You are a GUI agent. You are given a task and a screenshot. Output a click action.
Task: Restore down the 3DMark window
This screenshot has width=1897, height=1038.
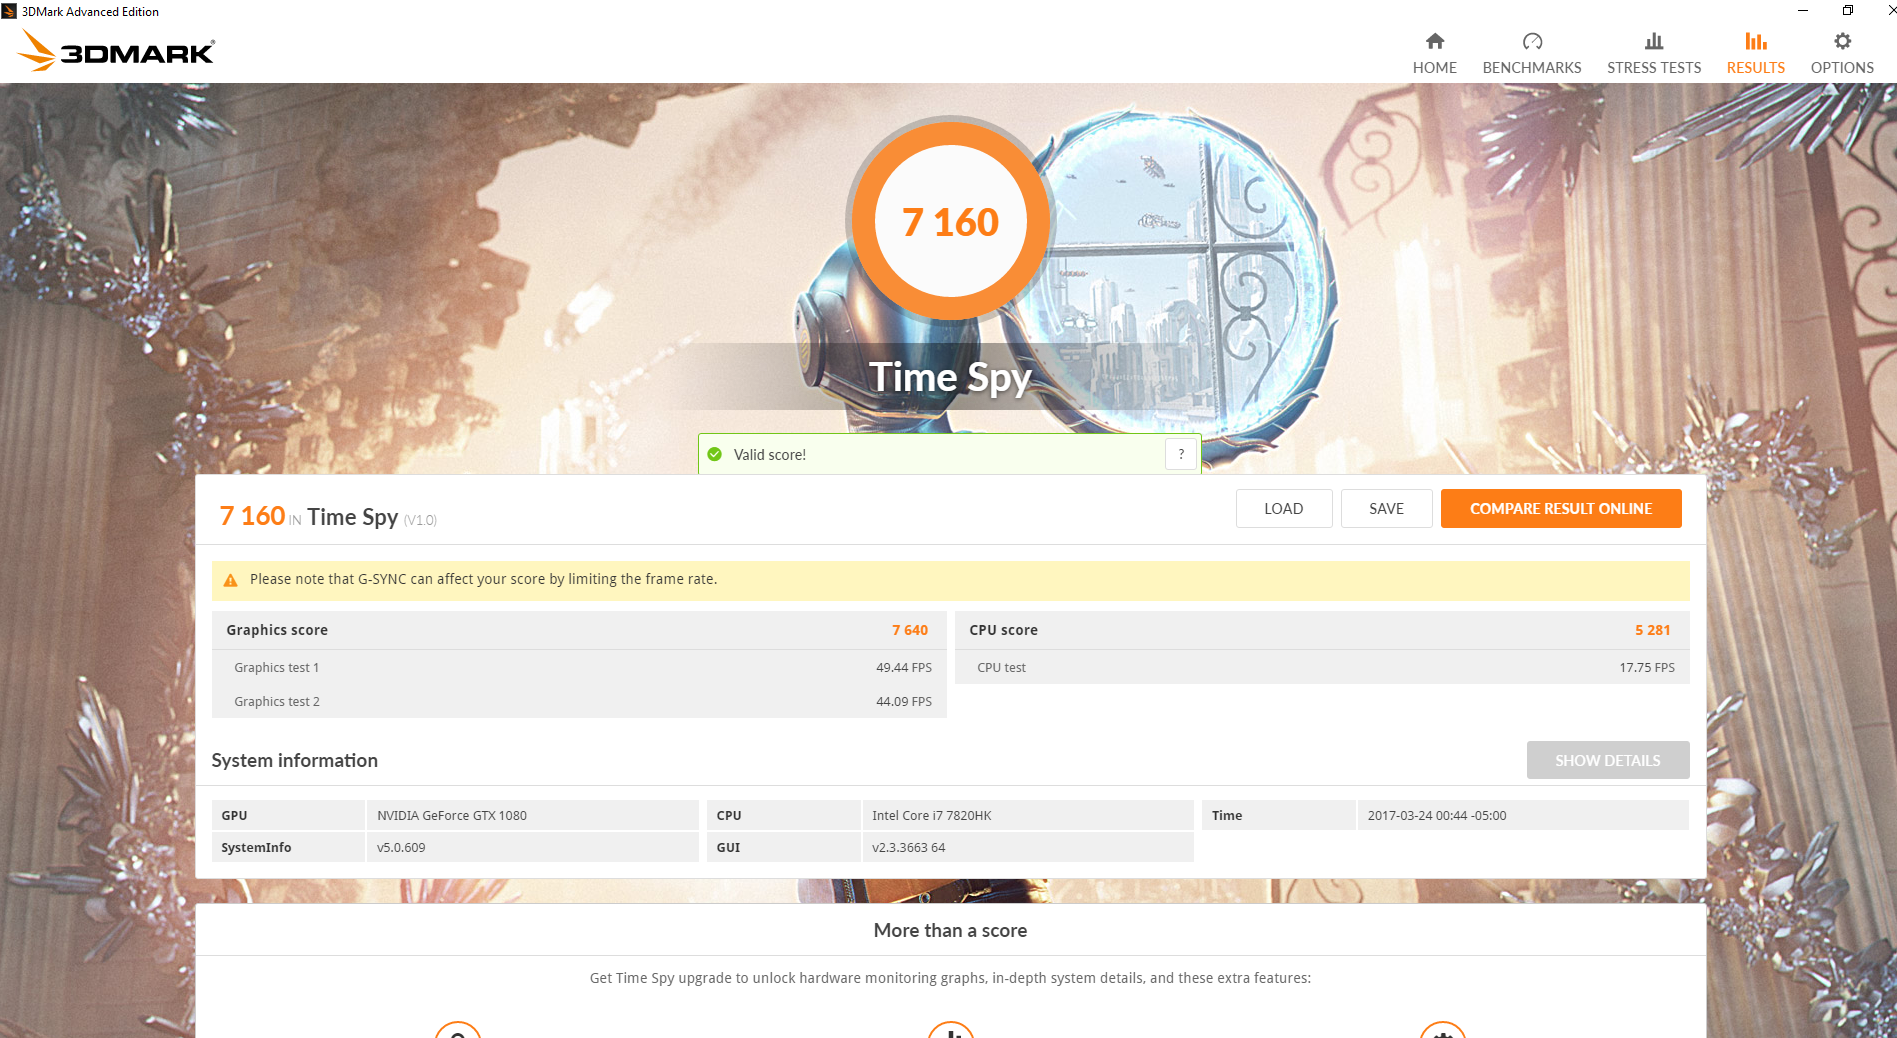pos(1848,11)
